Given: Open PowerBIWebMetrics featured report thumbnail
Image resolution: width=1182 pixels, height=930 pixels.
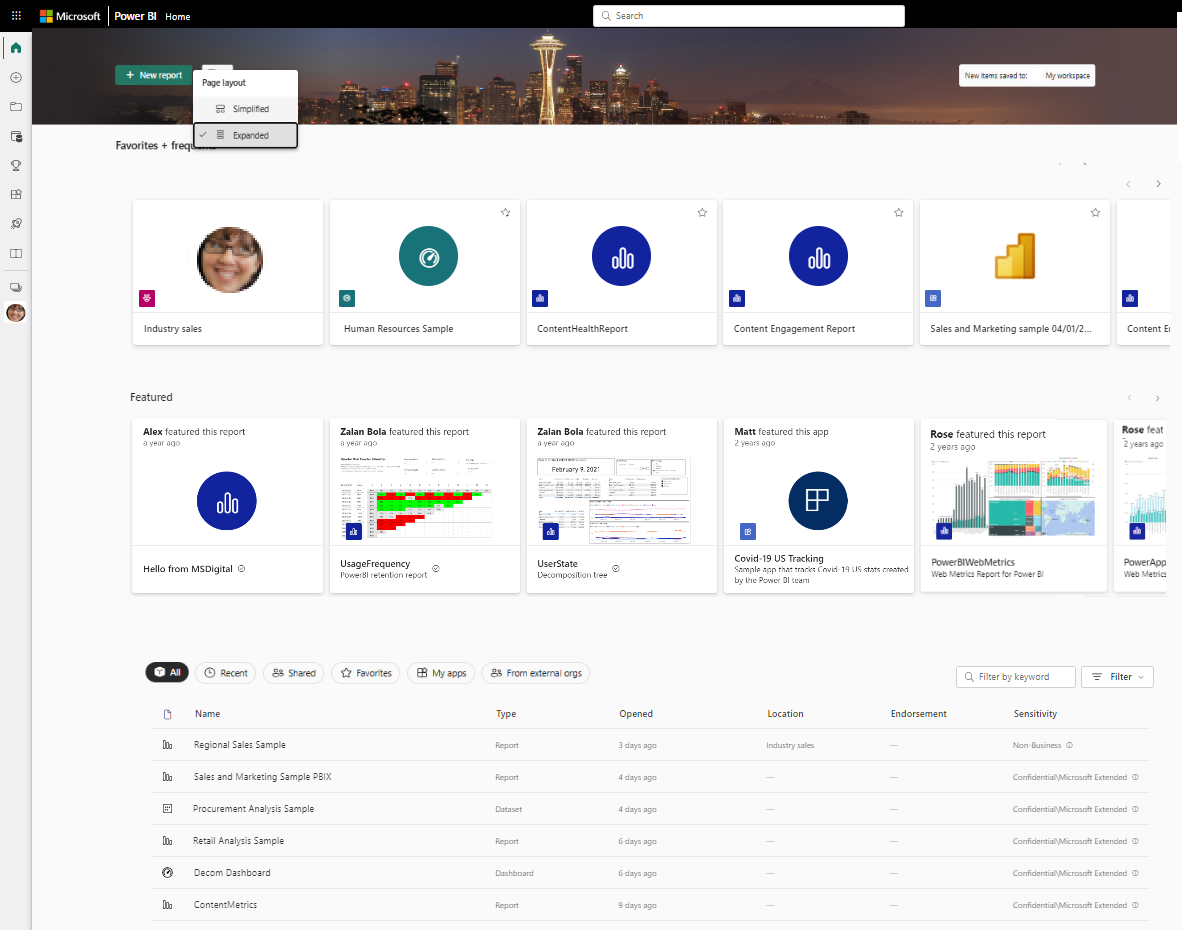Looking at the screenshot, I should [x=1013, y=497].
